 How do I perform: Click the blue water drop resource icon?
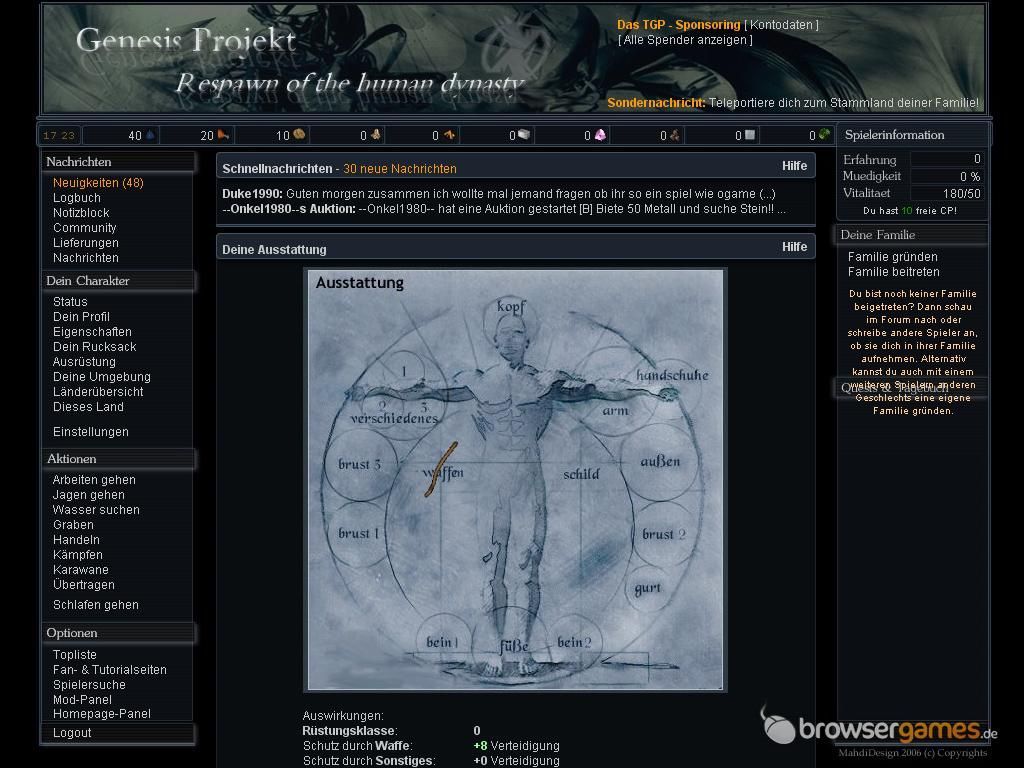(x=150, y=135)
